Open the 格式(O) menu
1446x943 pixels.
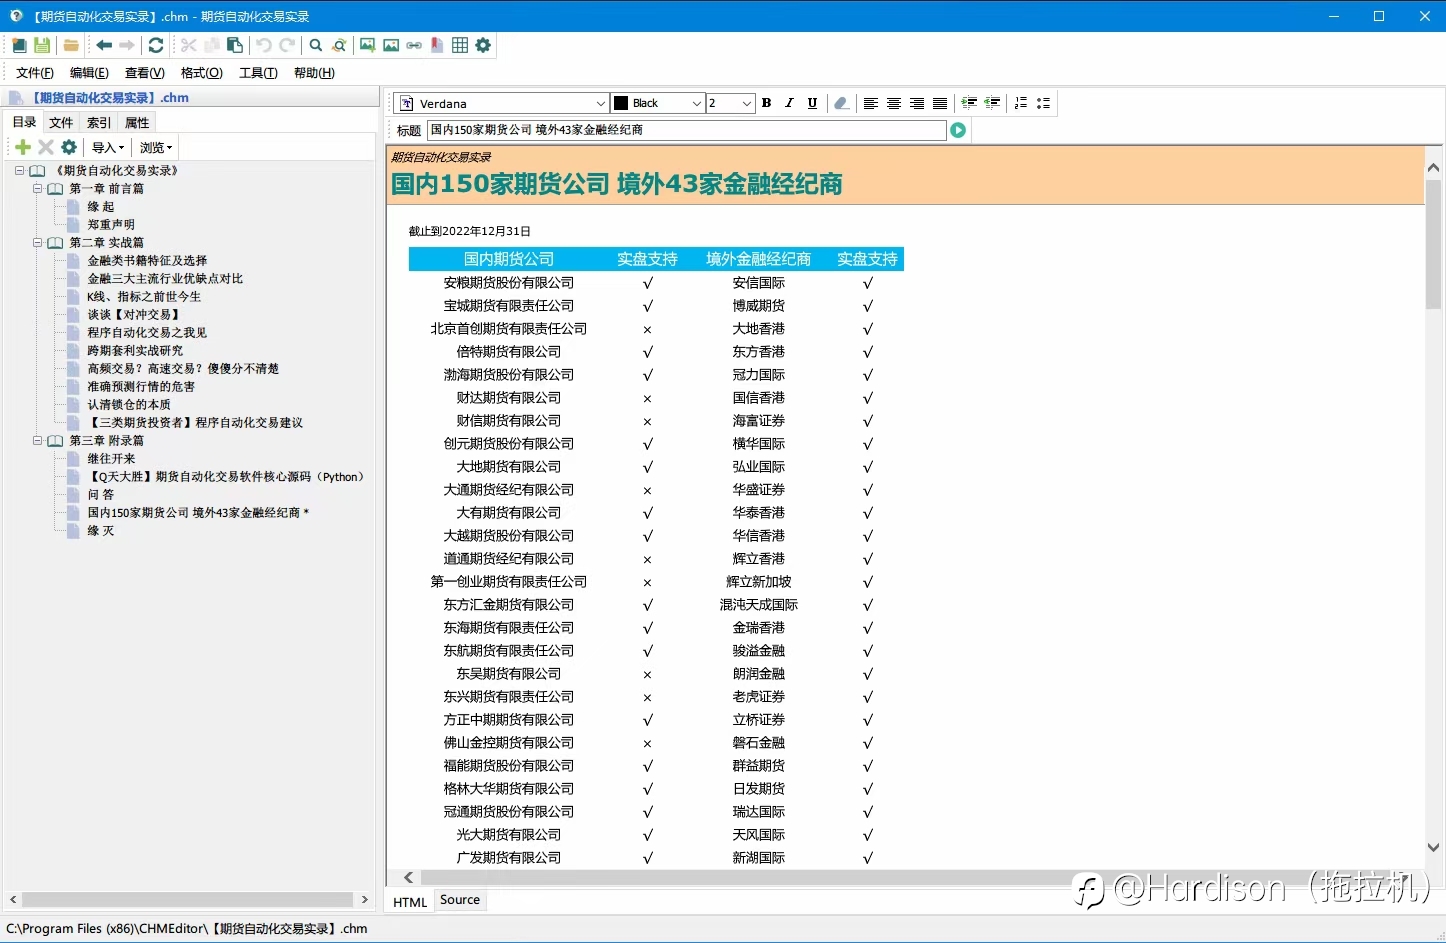point(201,73)
